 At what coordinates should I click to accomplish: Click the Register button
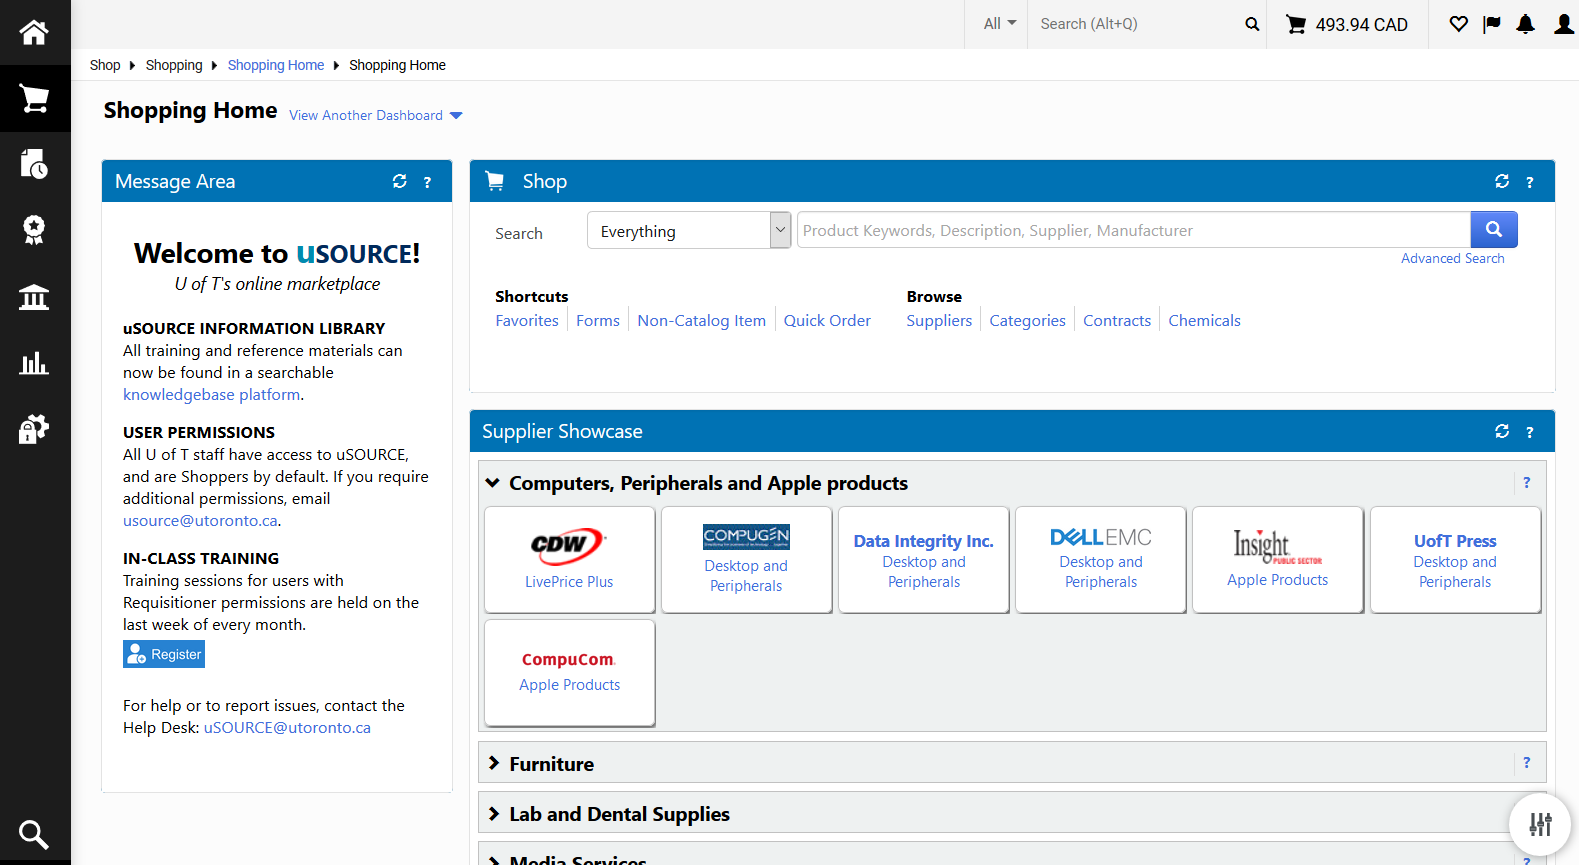[x=164, y=654]
